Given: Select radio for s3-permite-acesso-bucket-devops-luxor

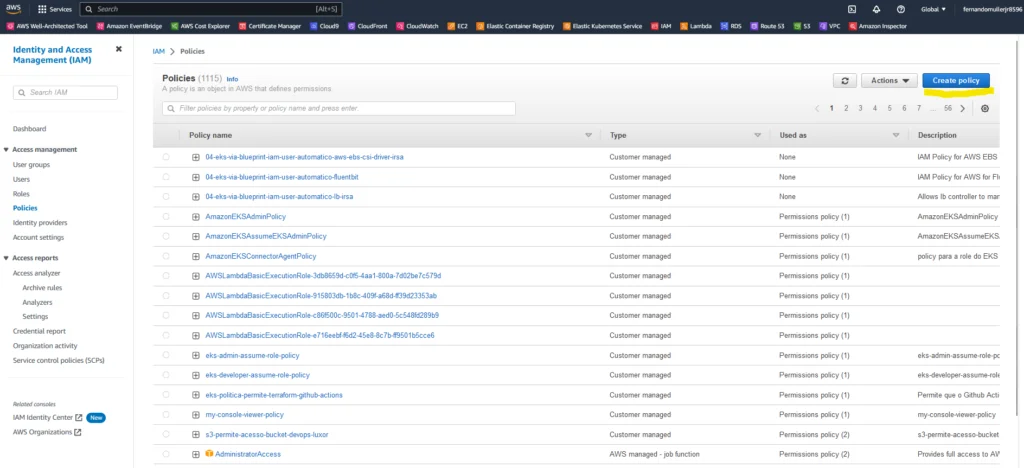Looking at the screenshot, I should [166, 434].
